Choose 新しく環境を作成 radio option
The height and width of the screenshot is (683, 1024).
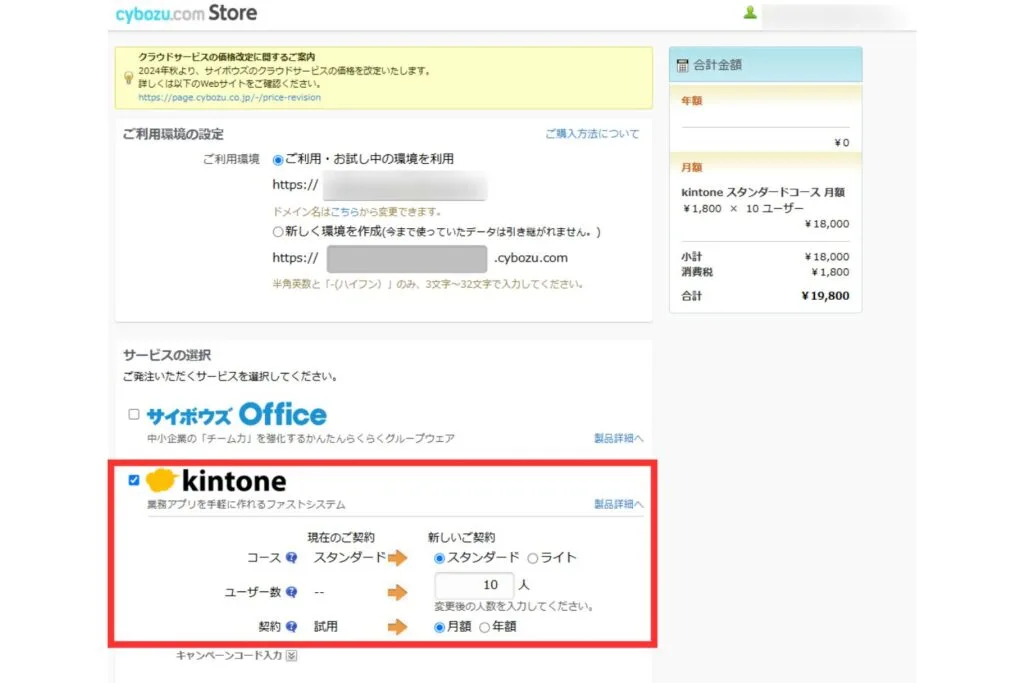point(278,231)
